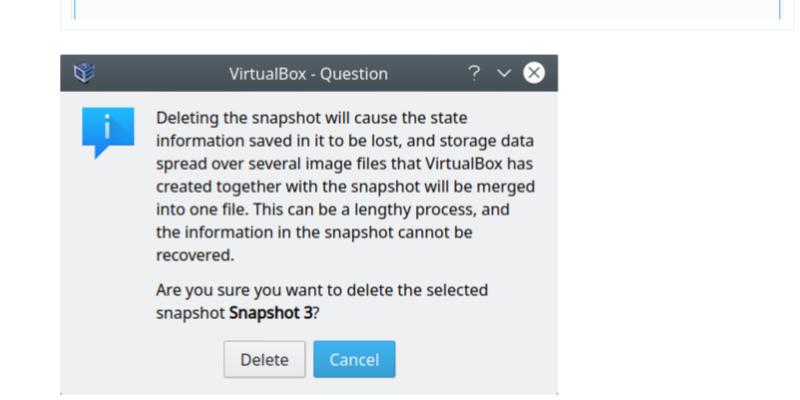Click the "Are you sure you want" question line
Image resolution: width=800 pixels, height=400 pixels.
pyautogui.click(x=321, y=290)
